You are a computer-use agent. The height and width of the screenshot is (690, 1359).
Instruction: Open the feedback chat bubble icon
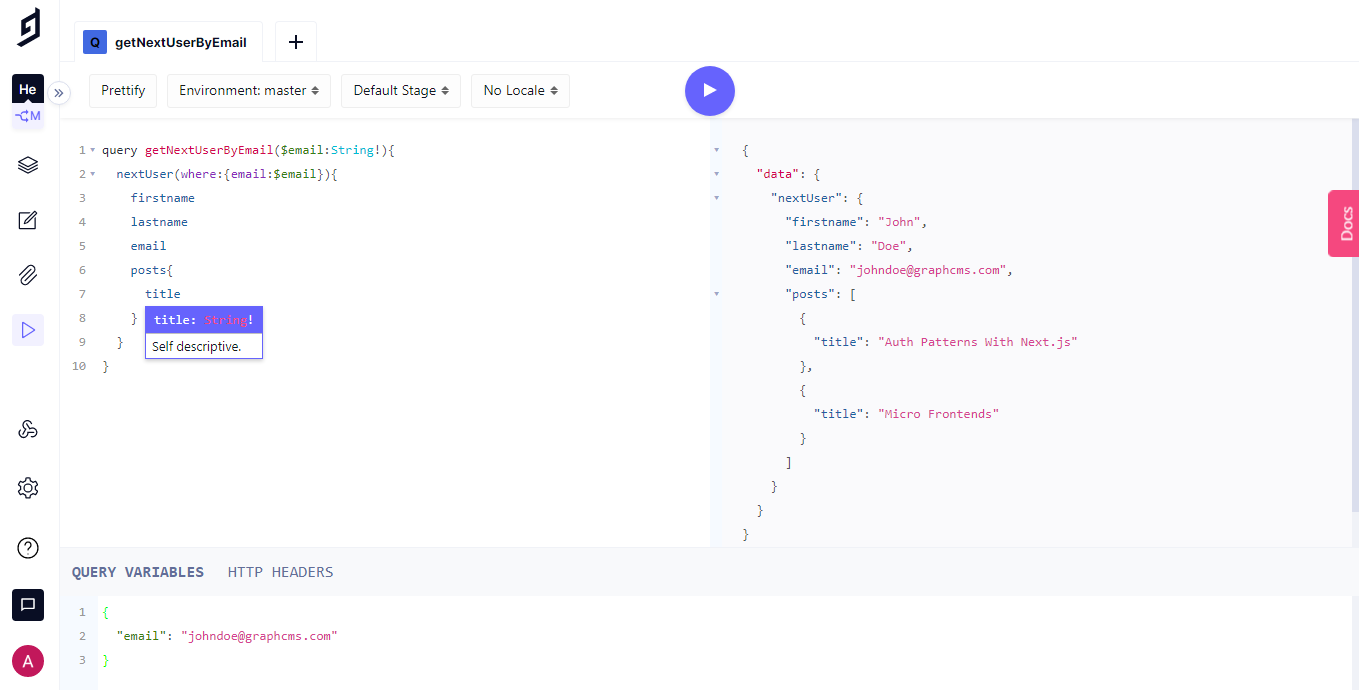28,605
